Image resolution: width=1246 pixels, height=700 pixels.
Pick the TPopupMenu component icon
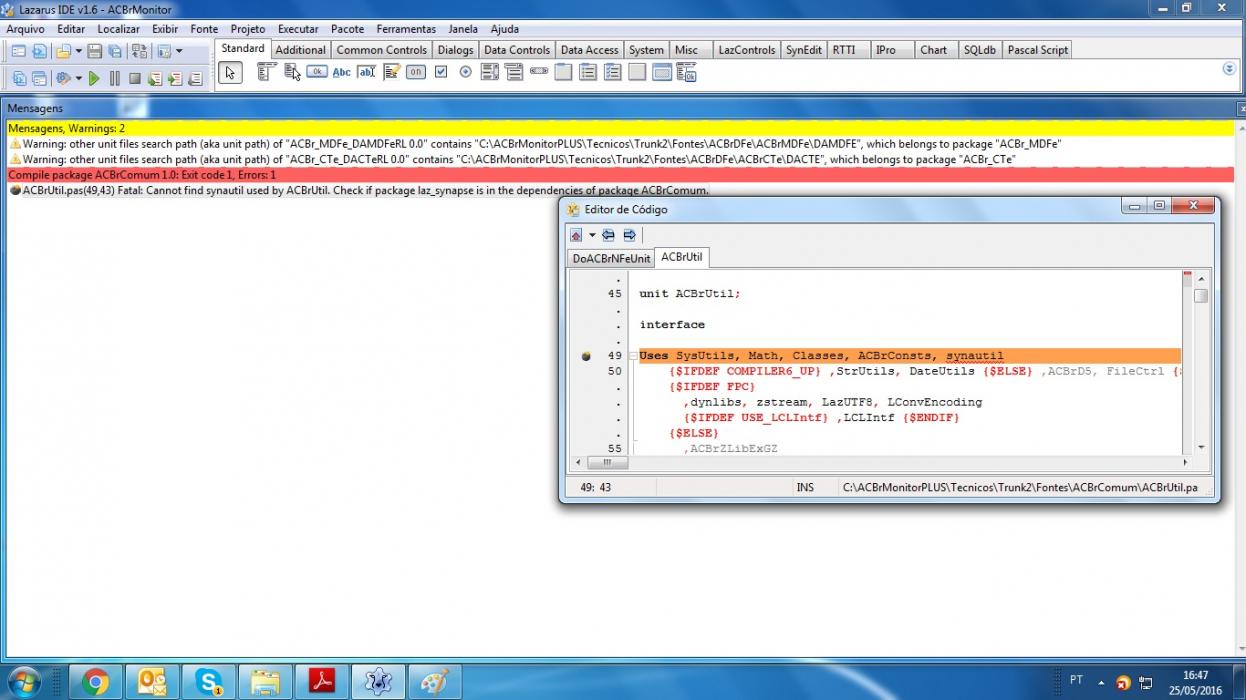(292, 72)
